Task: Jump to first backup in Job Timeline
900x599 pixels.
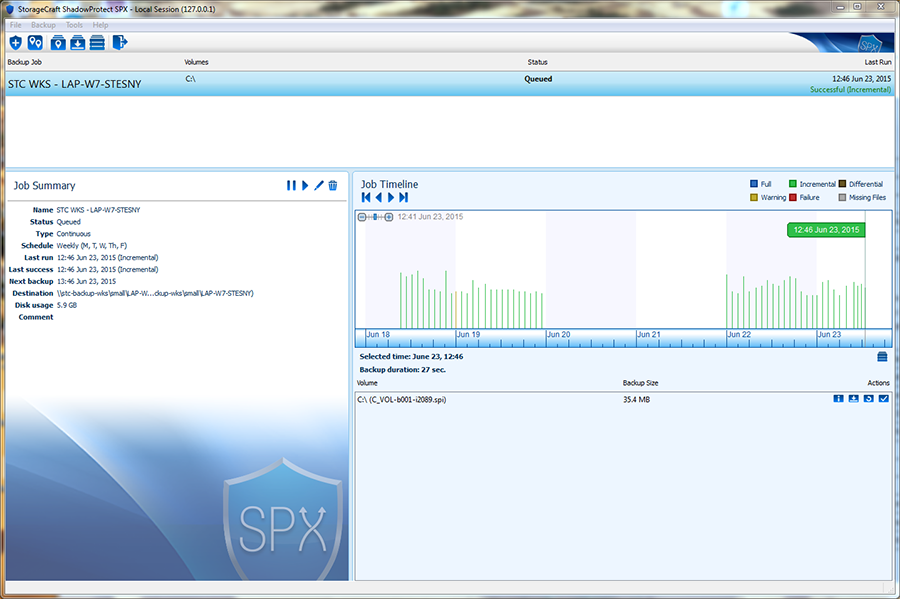Action: tap(366, 197)
